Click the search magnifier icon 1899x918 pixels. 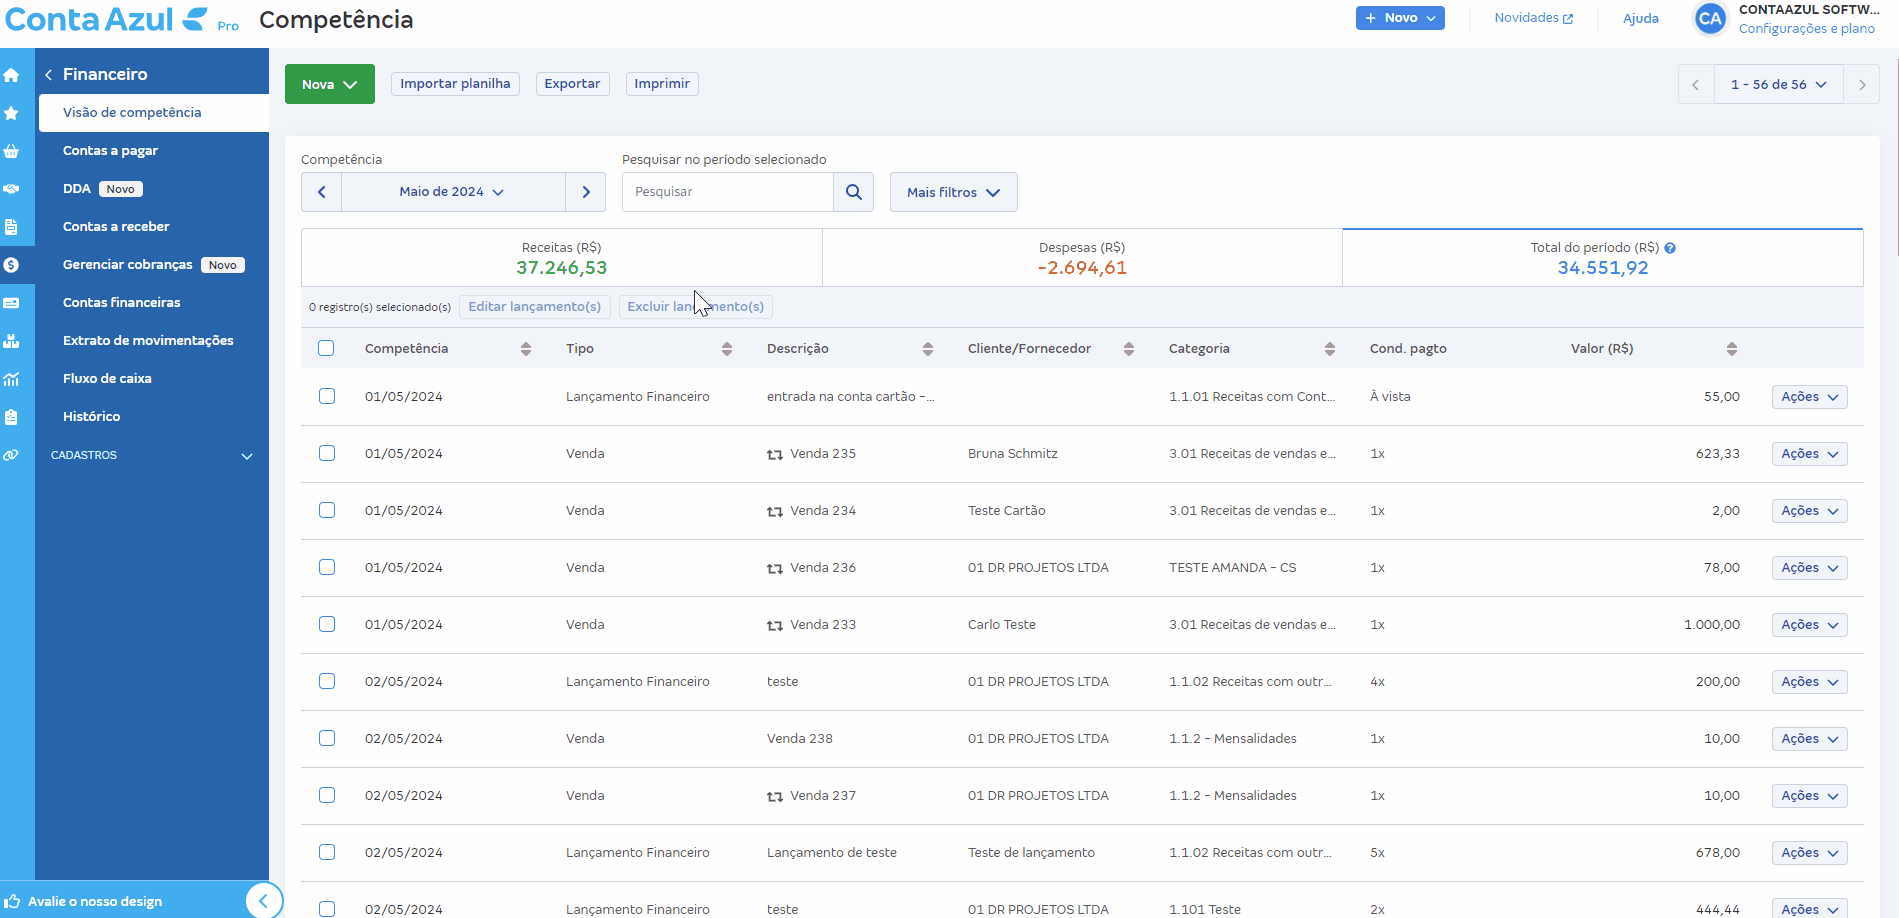tap(853, 192)
